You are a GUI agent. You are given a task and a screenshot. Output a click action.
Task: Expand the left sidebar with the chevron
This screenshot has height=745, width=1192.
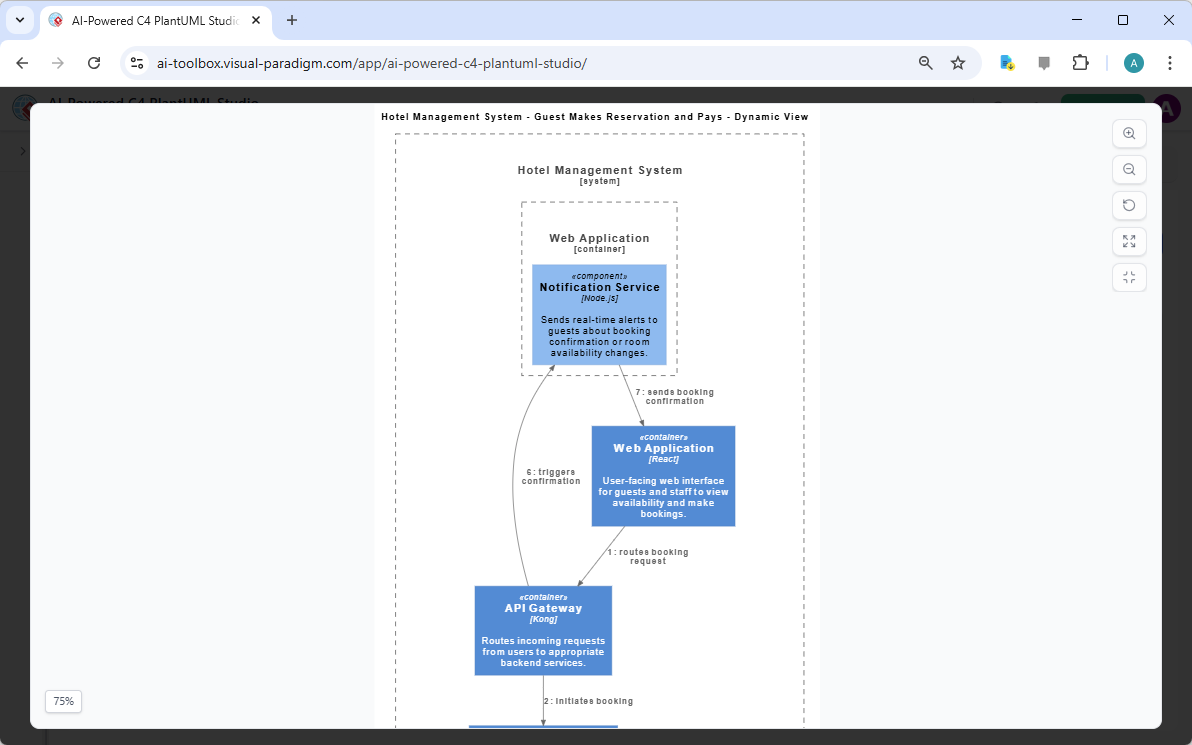[x=23, y=152]
